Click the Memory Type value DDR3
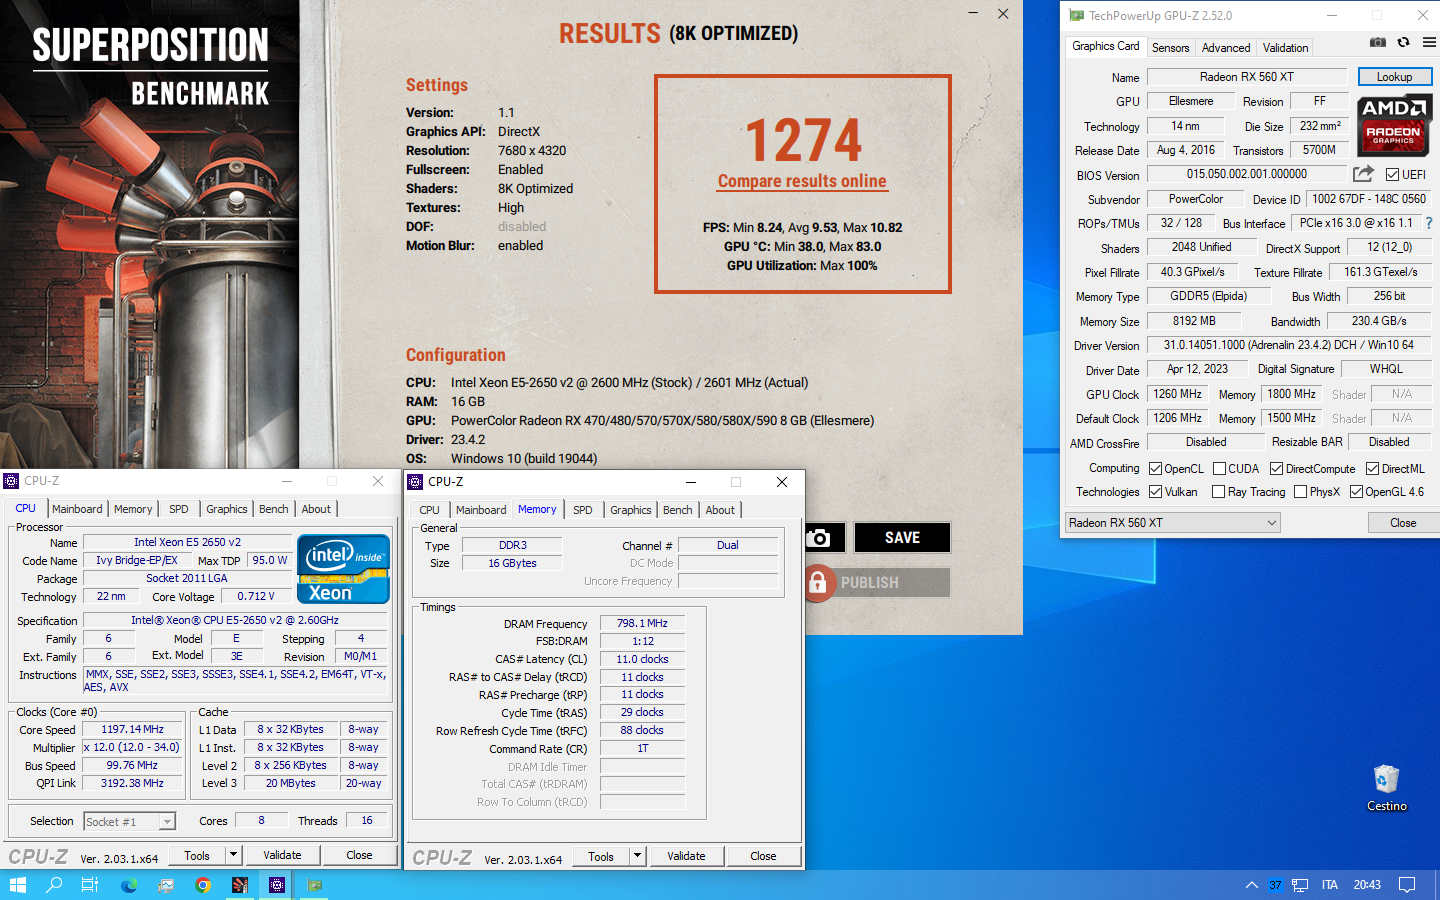The height and width of the screenshot is (900, 1440). pos(512,546)
